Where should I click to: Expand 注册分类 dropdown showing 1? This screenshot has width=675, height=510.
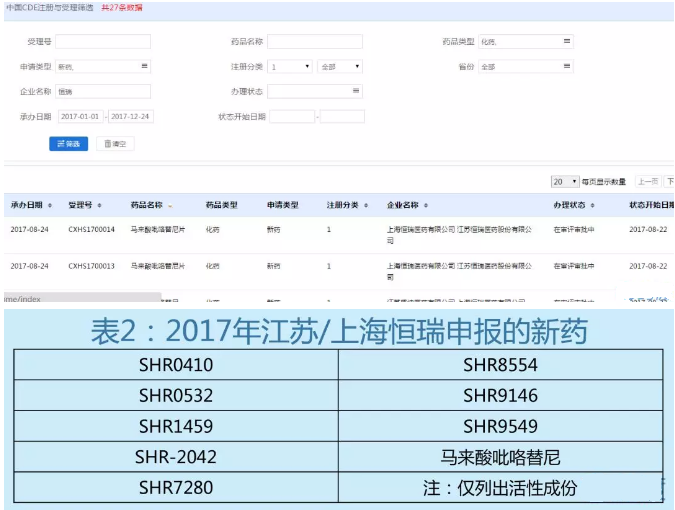tap(290, 67)
